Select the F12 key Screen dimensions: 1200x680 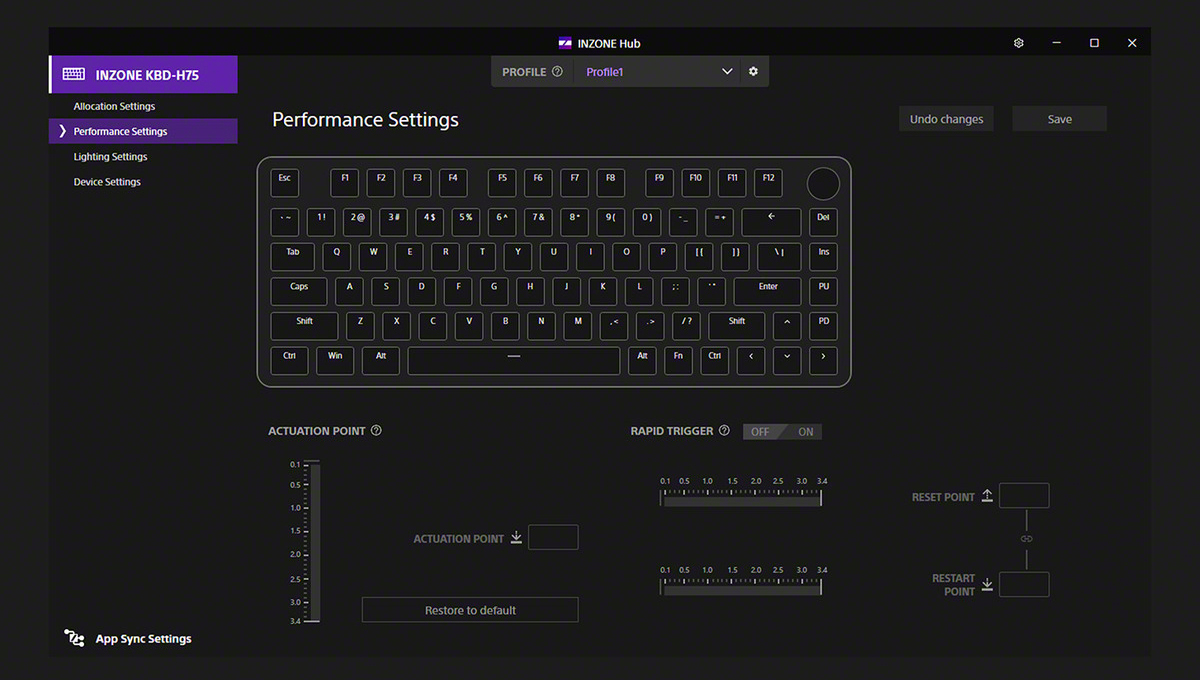tap(768, 182)
